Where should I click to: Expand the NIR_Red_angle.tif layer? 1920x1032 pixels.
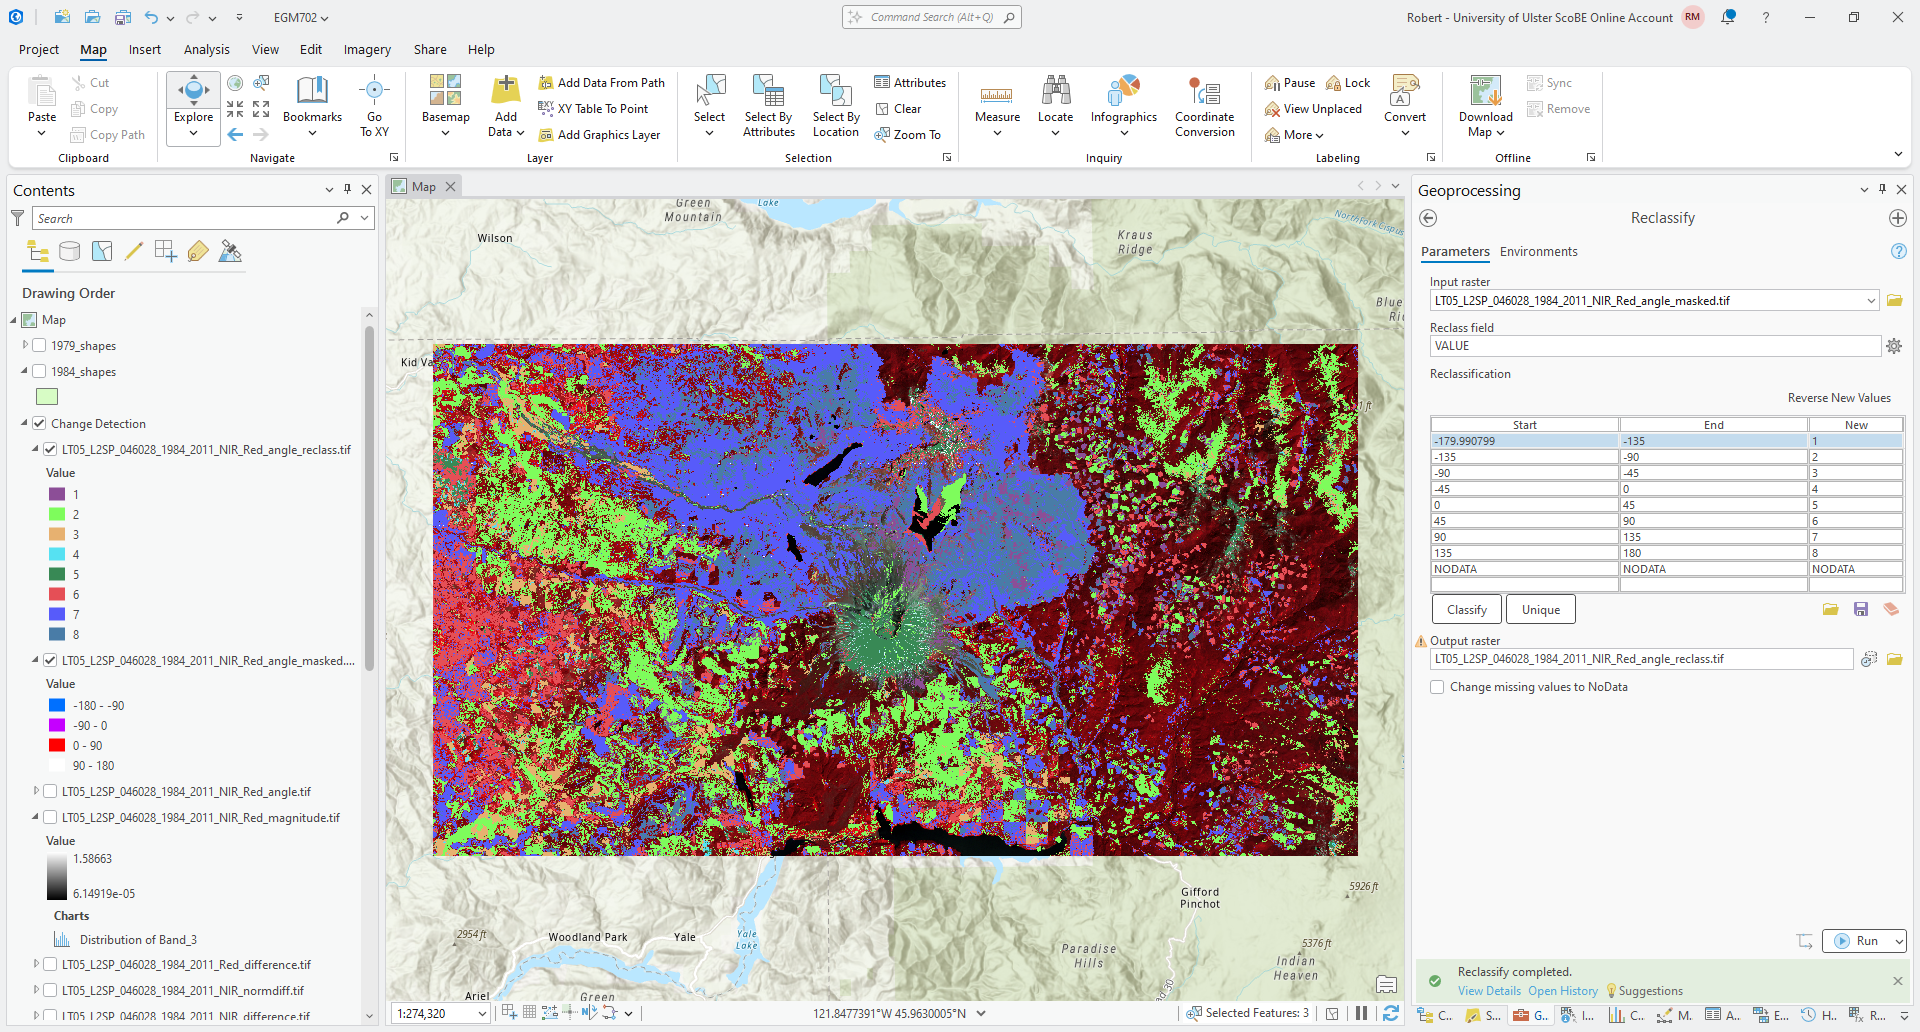pyautogui.click(x=36, y=792)
